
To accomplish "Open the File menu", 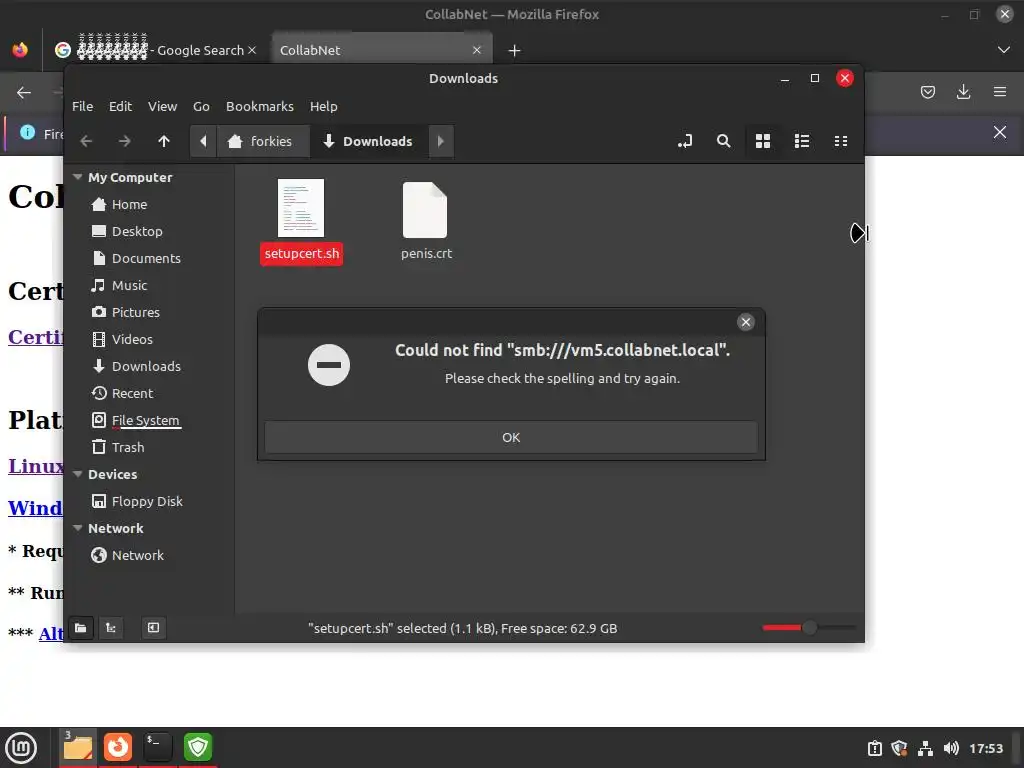I will (82, 106).
